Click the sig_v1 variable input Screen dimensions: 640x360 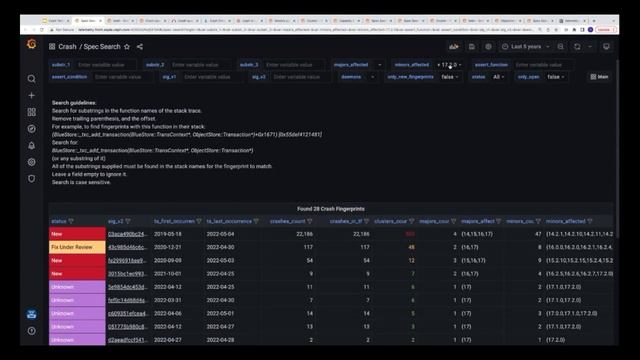pyautogui.click(x=211, y=77)
